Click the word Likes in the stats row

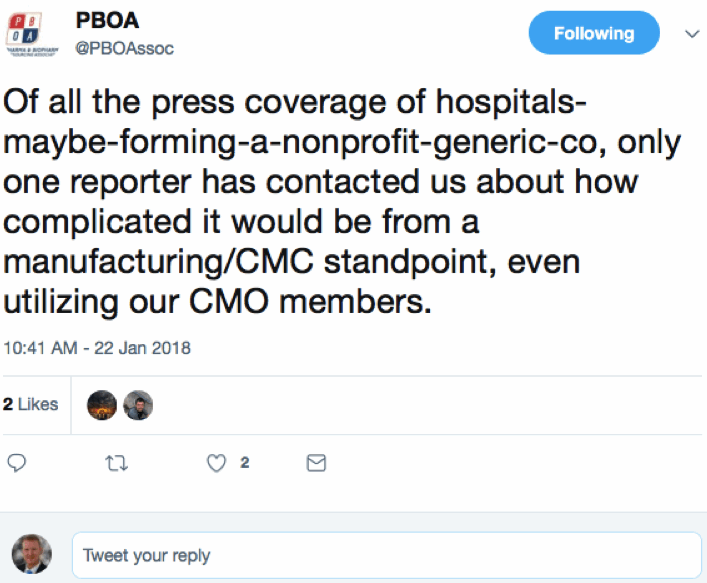(38, 404)
